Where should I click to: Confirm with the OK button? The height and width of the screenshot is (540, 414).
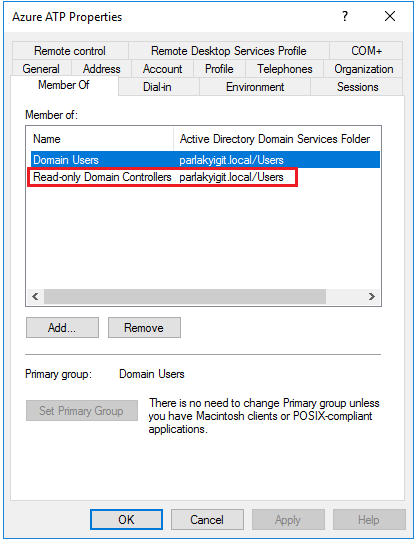(x=126, y=519)
